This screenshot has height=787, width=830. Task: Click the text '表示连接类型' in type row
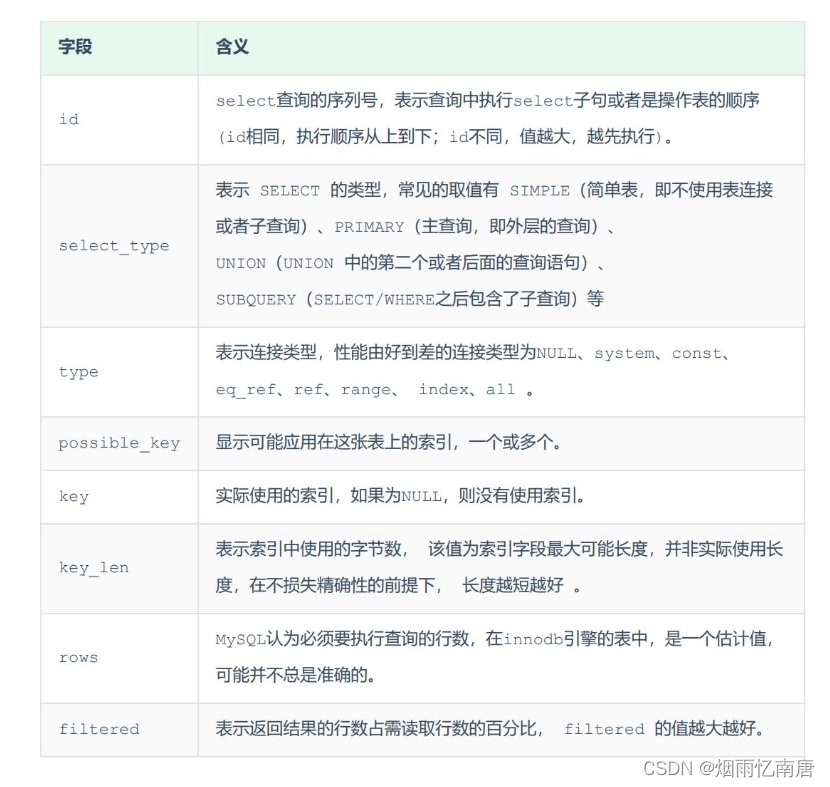click(266, 352)
